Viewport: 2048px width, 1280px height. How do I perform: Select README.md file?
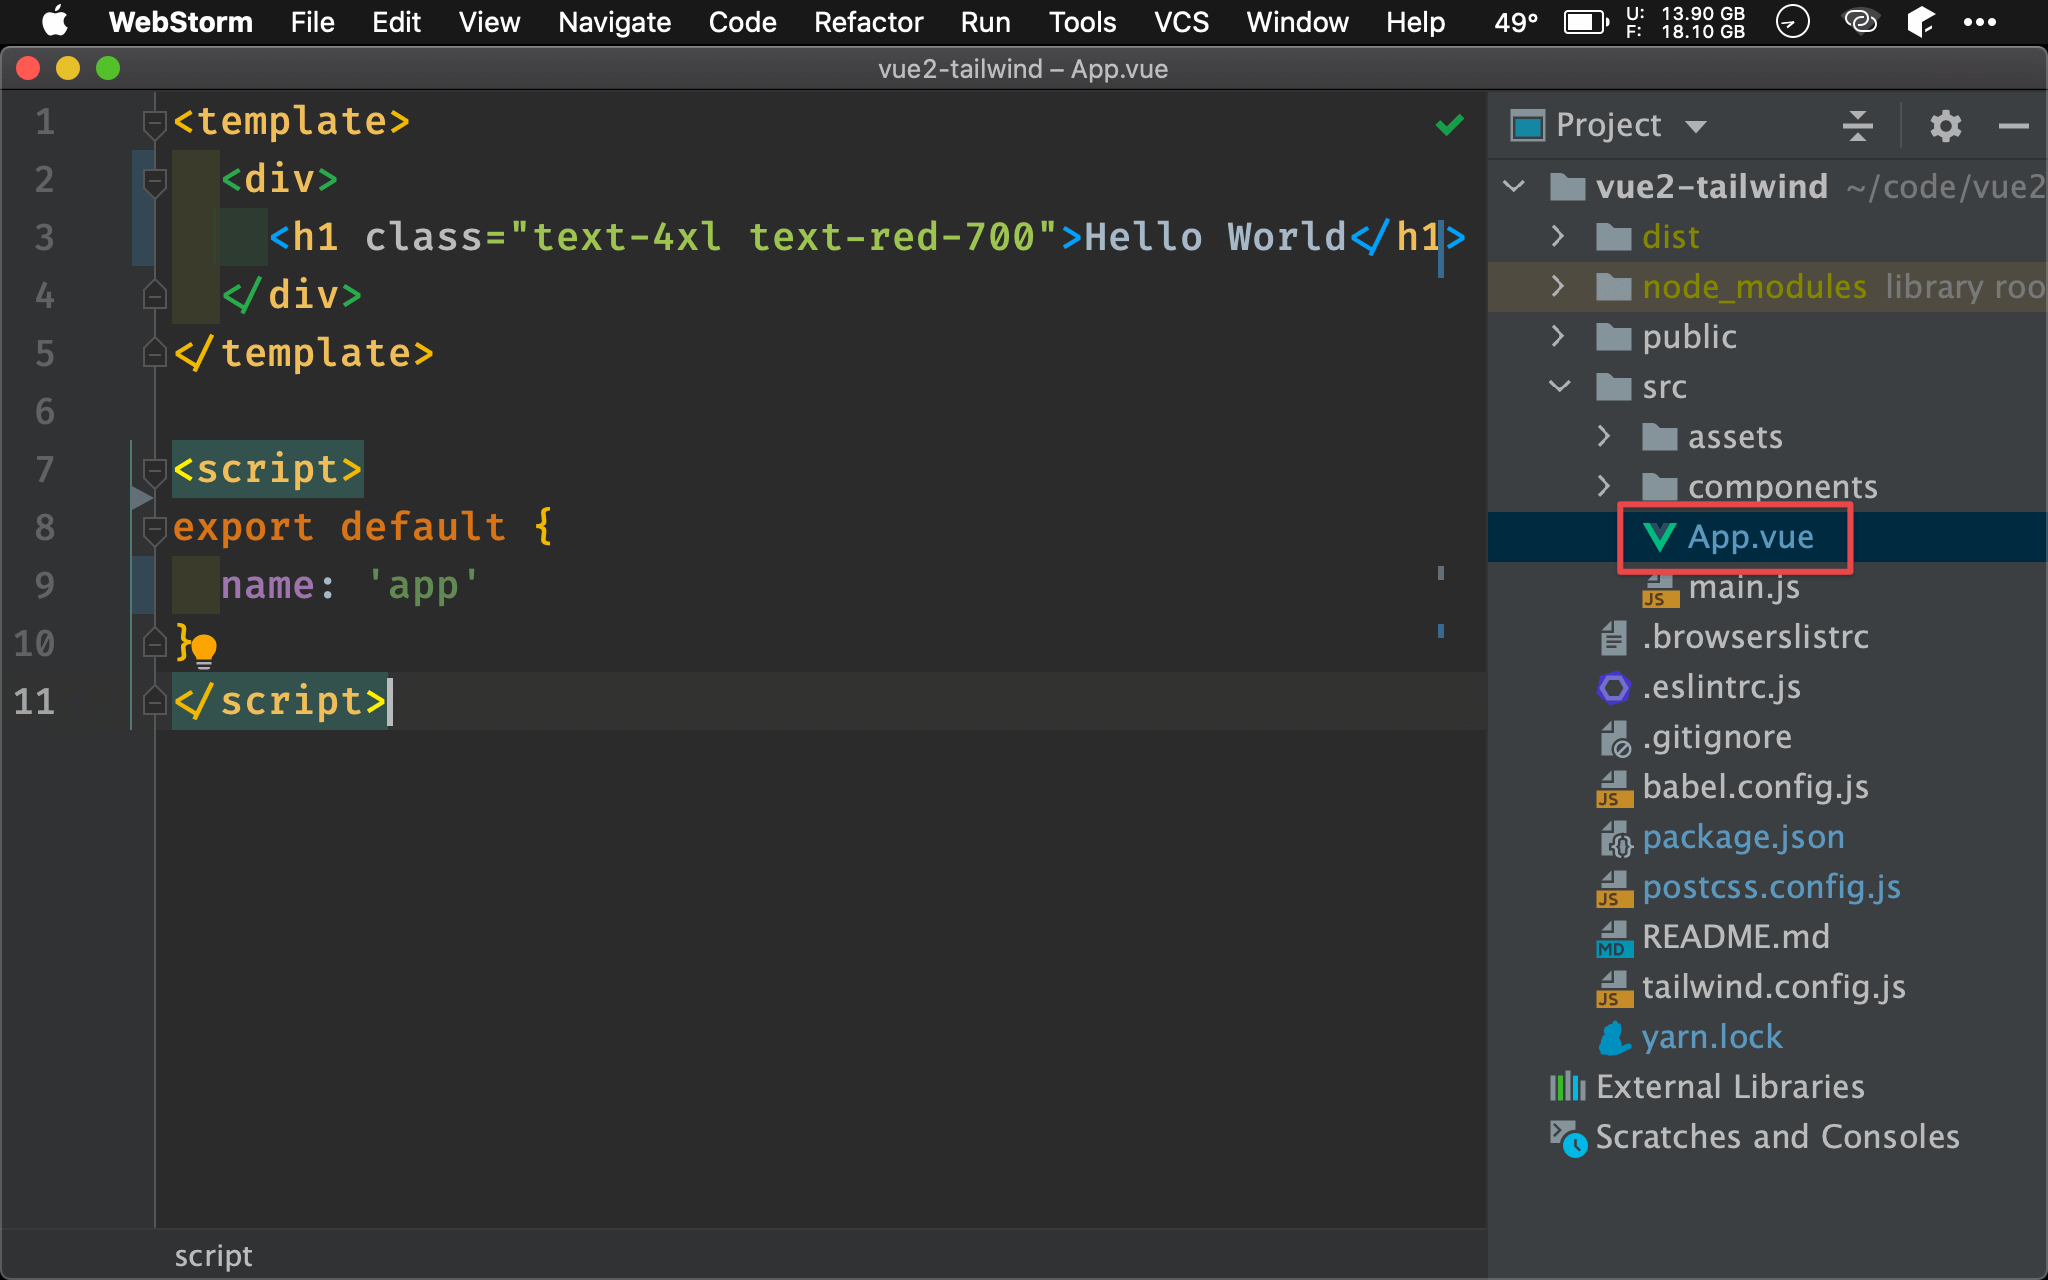point(1736,937)
